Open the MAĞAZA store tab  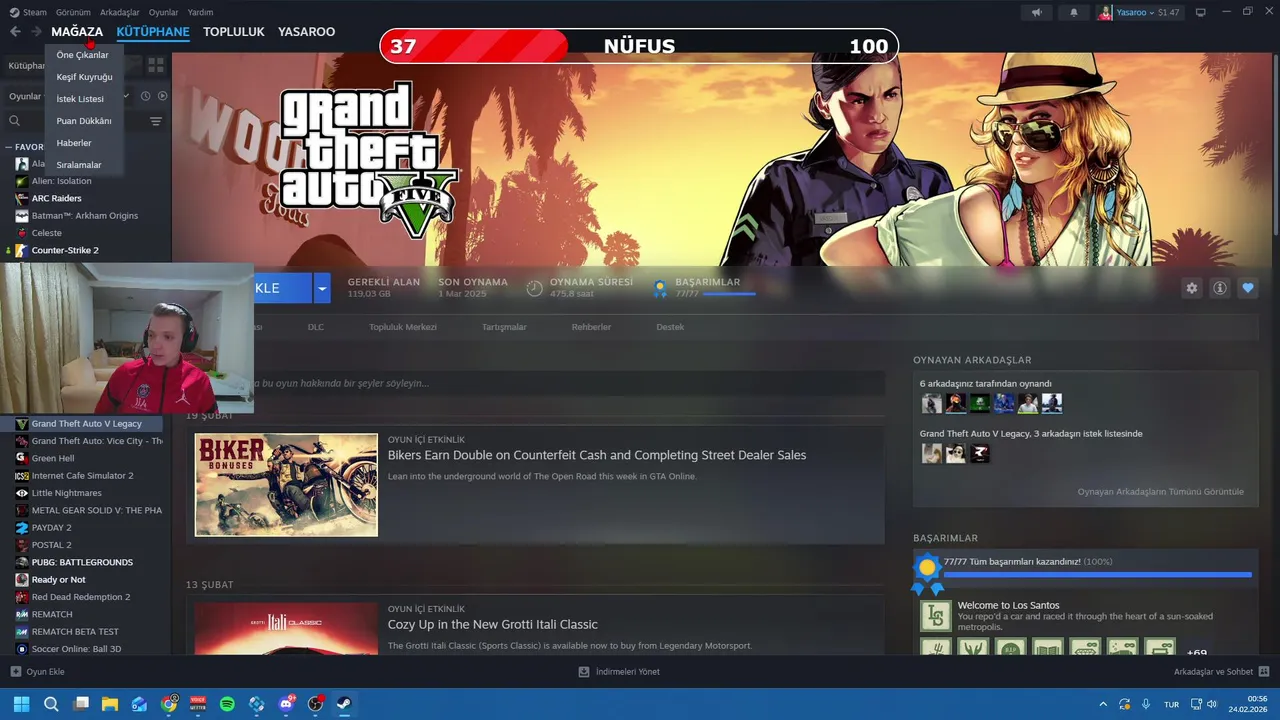point(77,32)
